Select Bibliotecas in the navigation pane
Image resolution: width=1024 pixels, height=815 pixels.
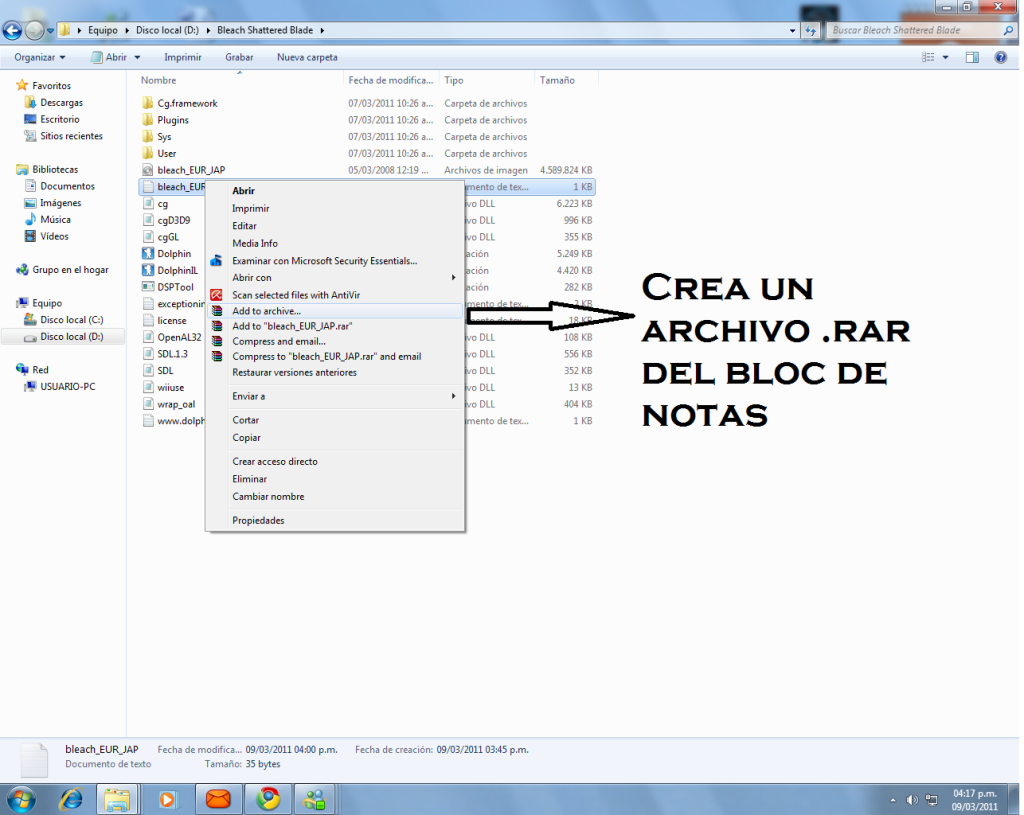point(55,169)
